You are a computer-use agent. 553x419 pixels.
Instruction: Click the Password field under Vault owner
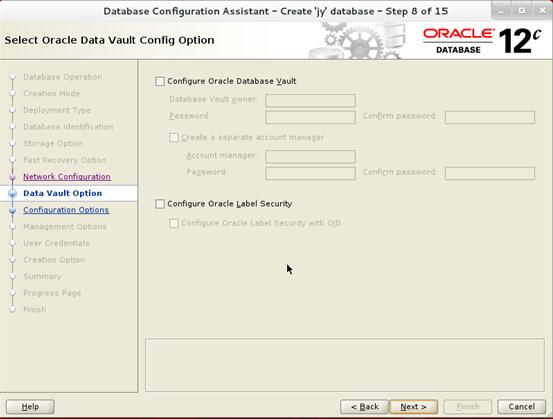coord(310,117)
